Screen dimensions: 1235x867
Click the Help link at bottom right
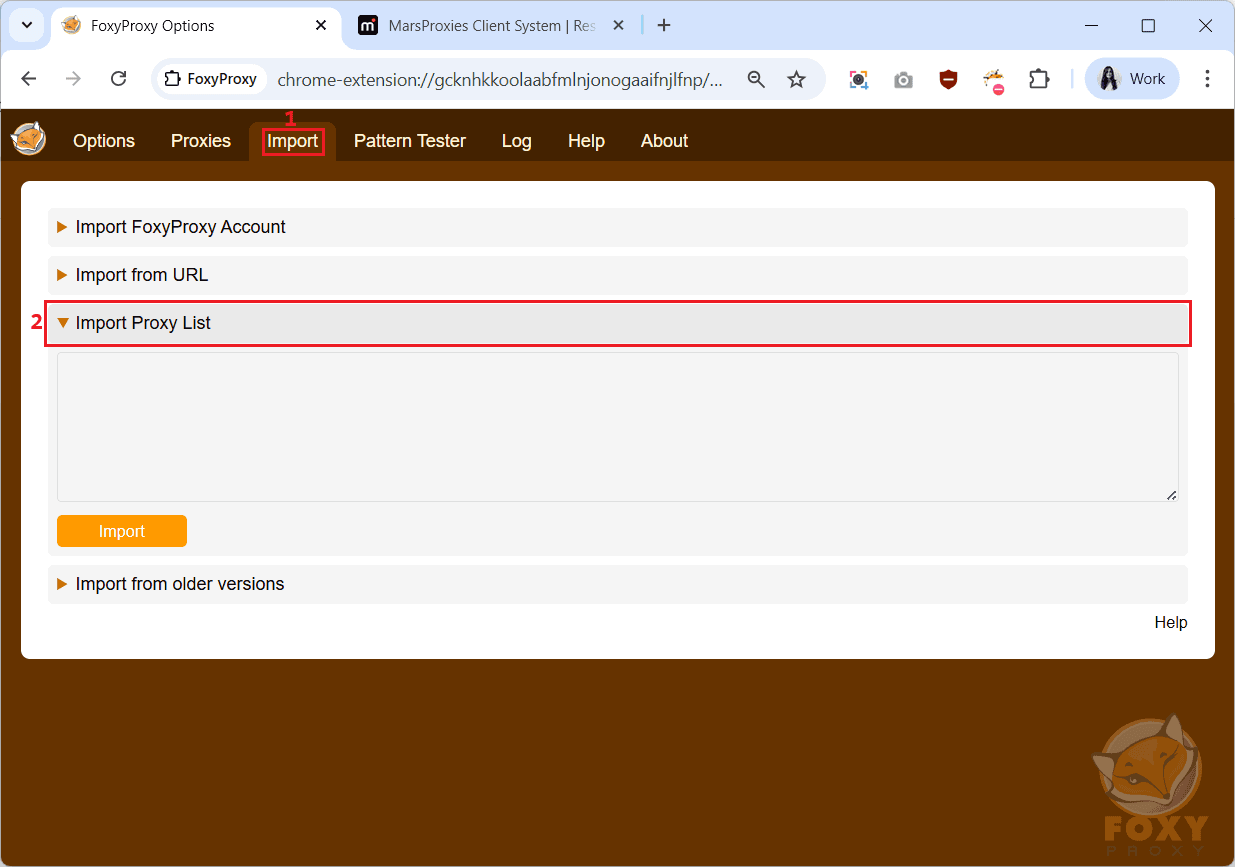[1170, 622]
